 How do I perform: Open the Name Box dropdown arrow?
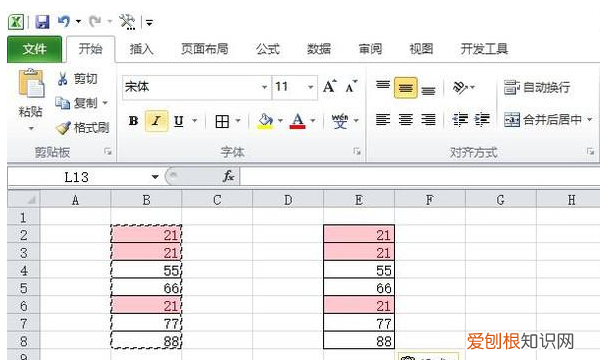(155, 177)
